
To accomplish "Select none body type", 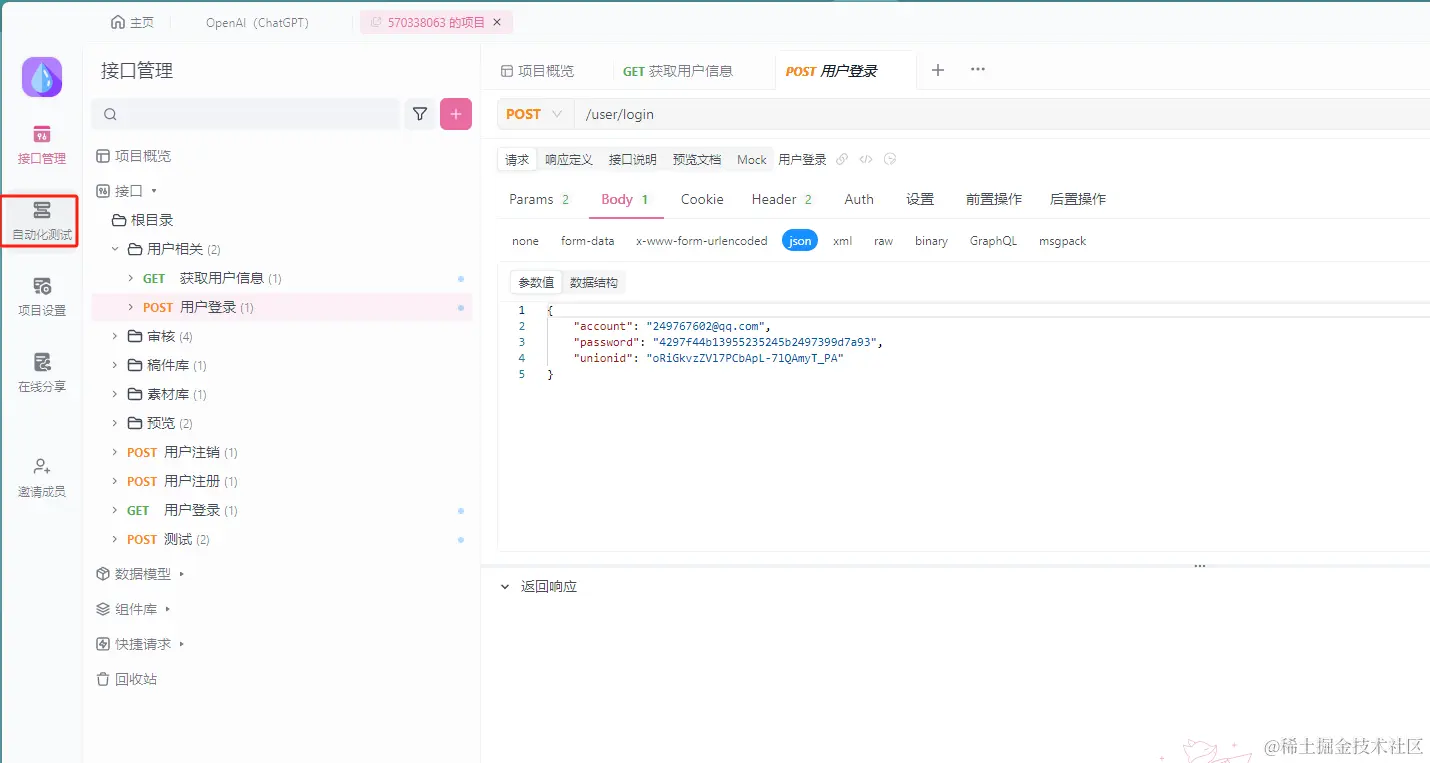I will [x=525, y=241].
